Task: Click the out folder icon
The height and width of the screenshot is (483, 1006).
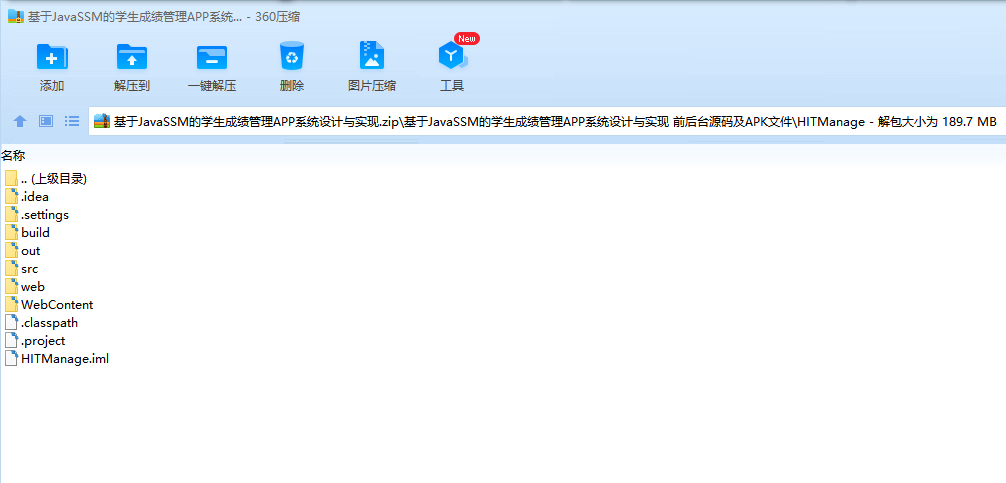Action: click(12, 250)
